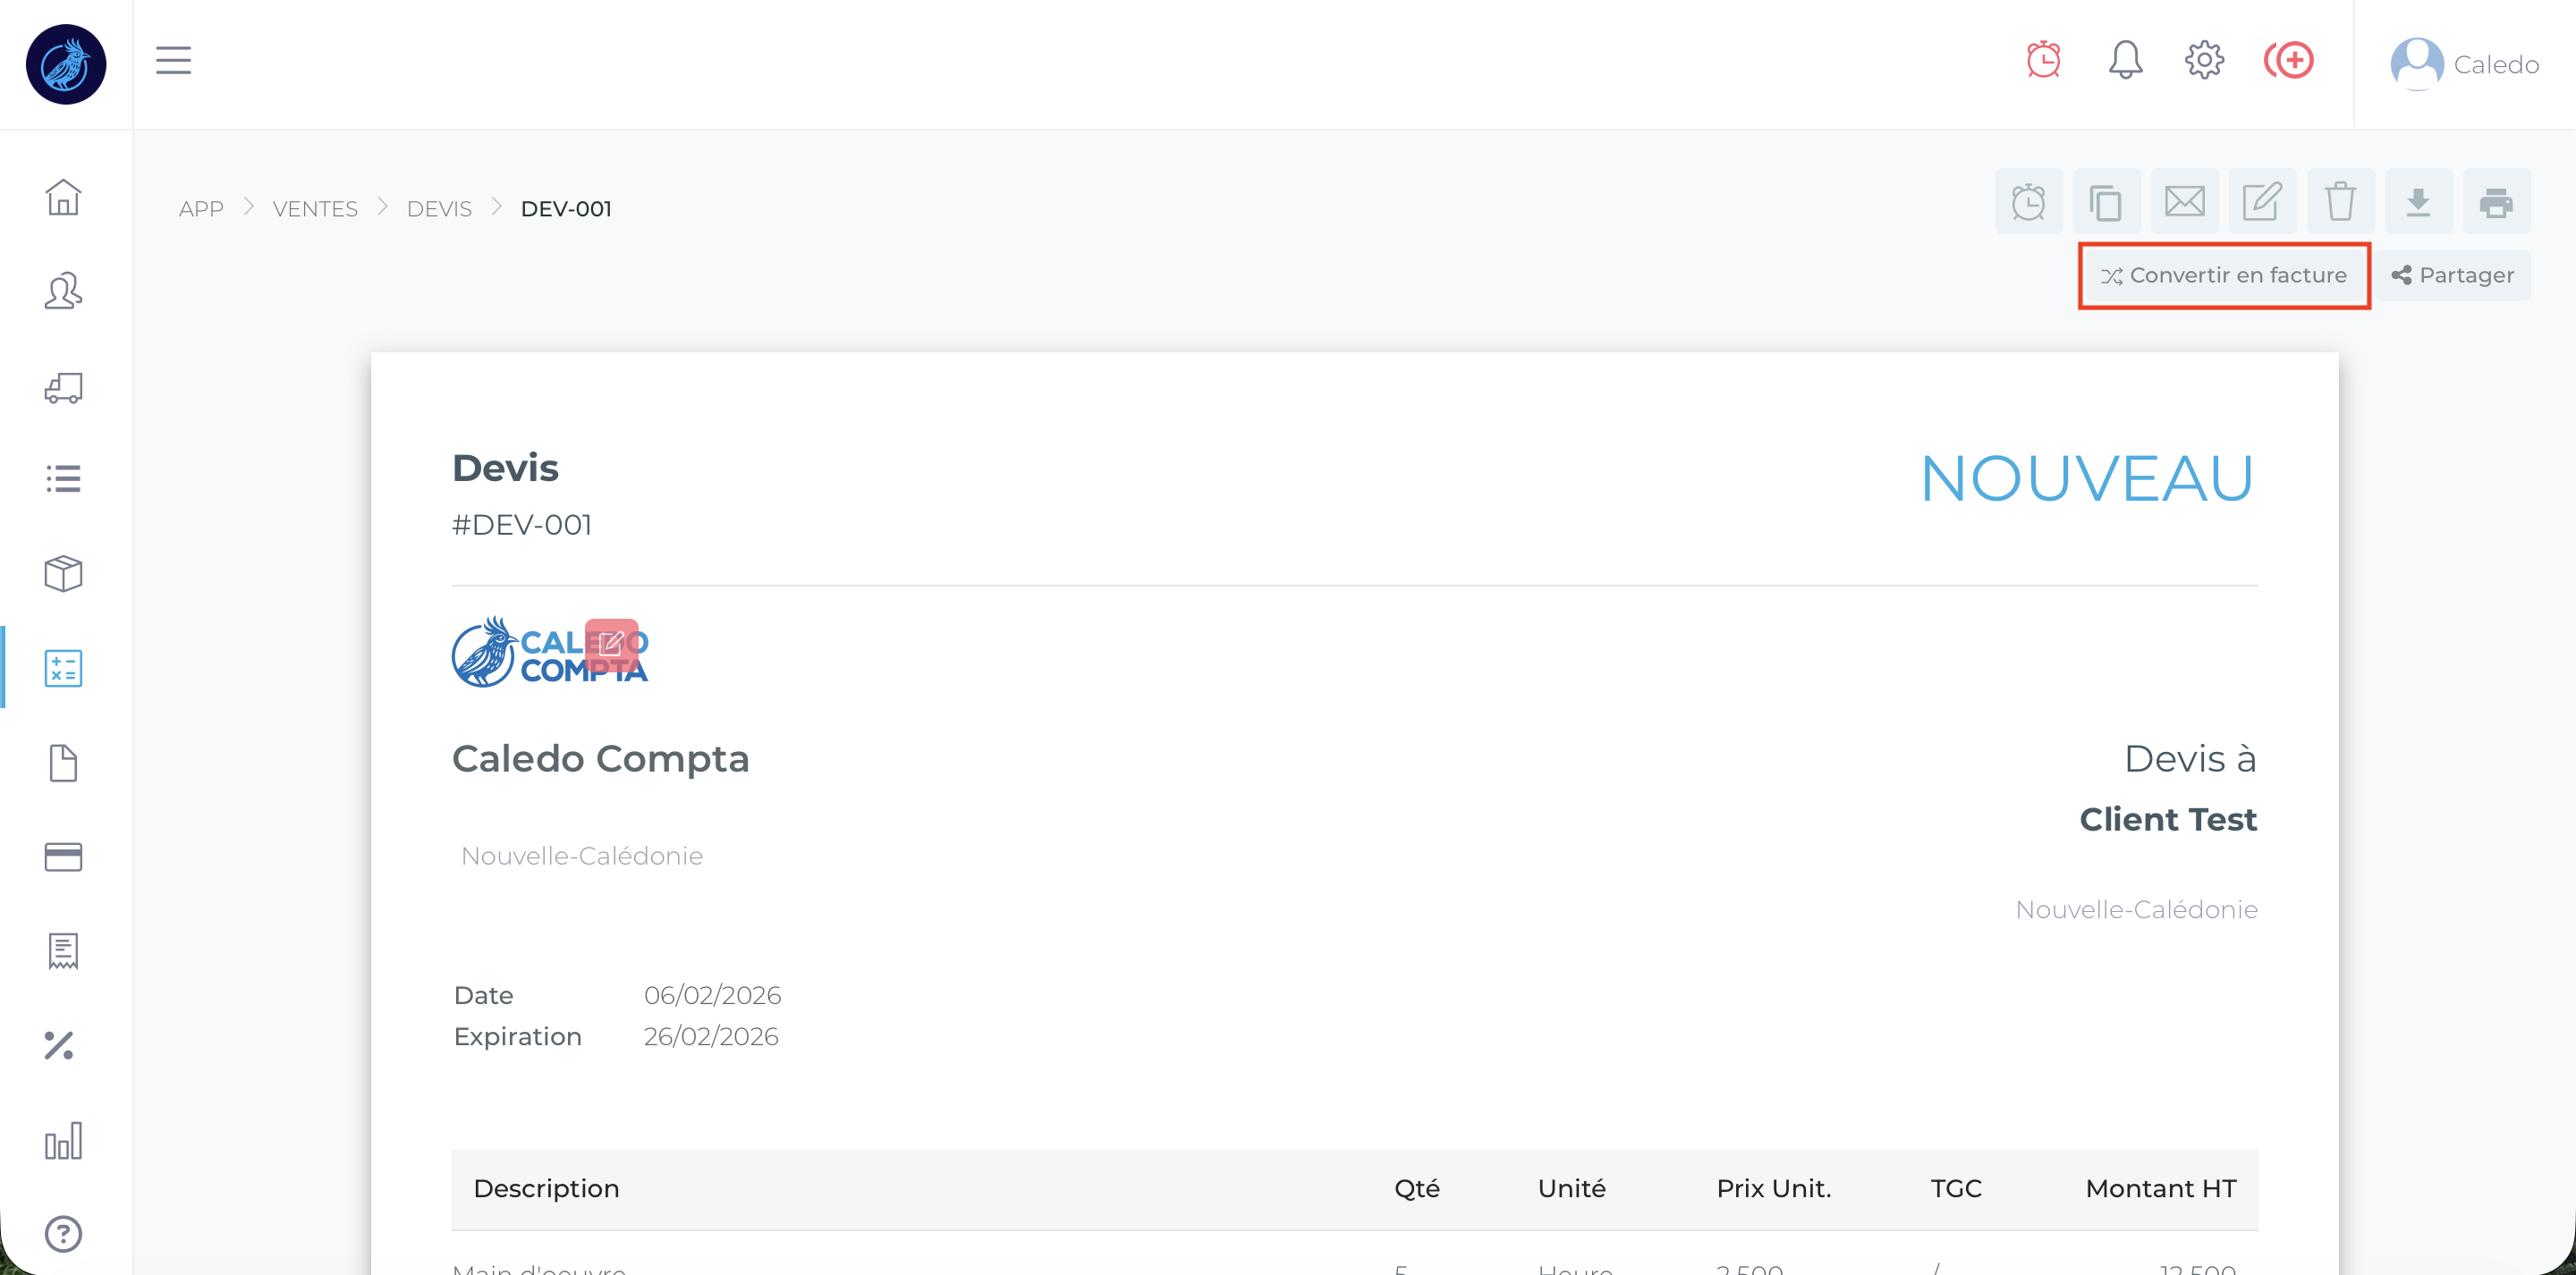The width and height of the screenshot is (2576, 1275).
Task: Delete the quote with trash icon
Action: coord(2340,203)
